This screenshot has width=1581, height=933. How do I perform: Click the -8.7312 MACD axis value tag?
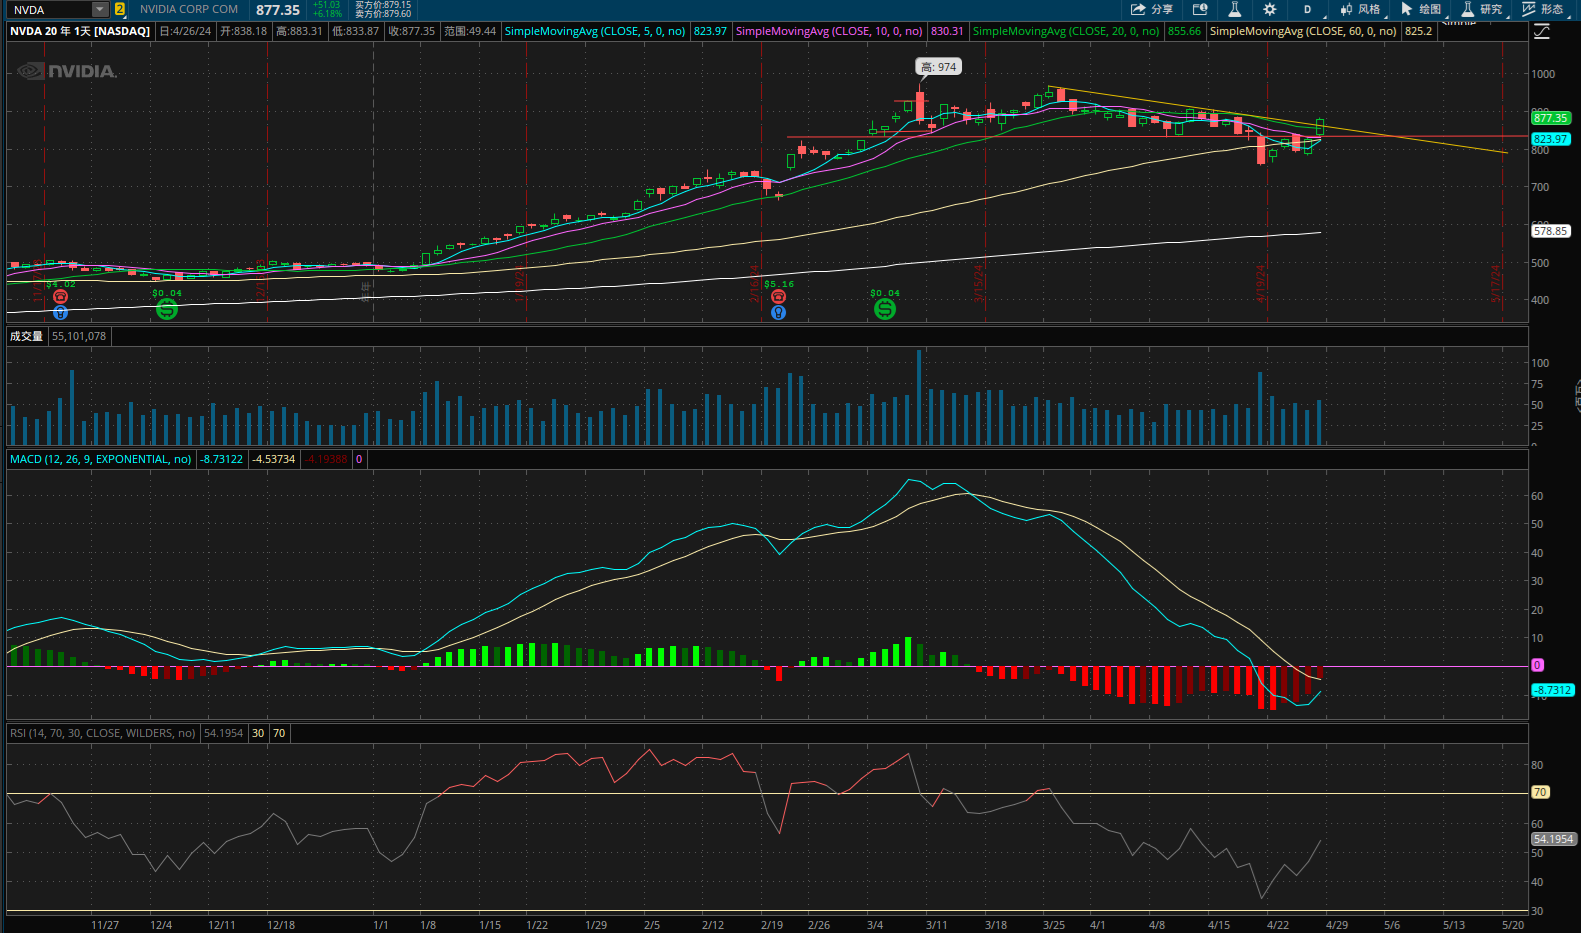point(1553,690)
